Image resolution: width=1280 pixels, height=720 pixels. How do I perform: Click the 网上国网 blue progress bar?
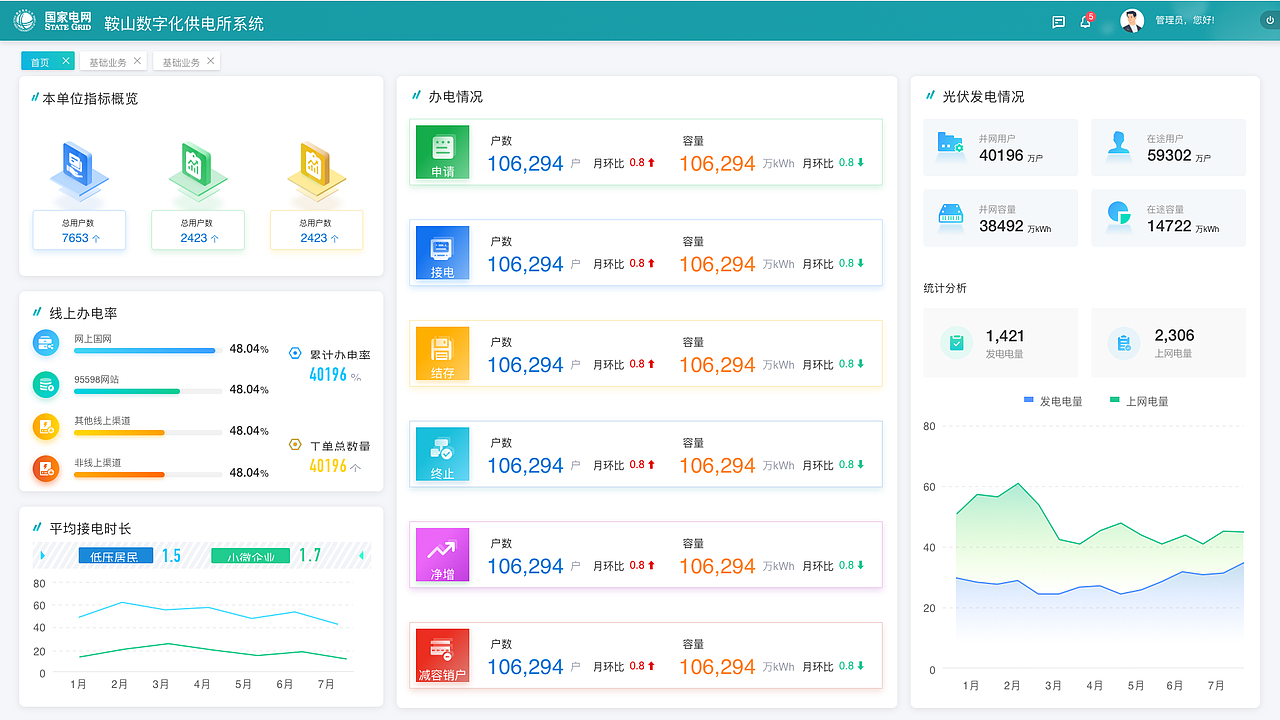144,351
